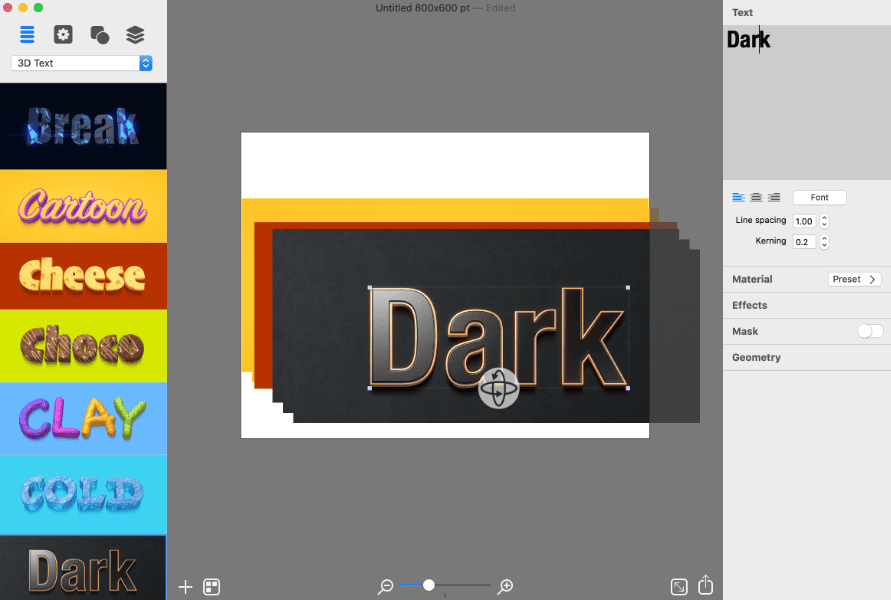
Task: Click the zoom in magnifier icon
Action: [505, 586]
